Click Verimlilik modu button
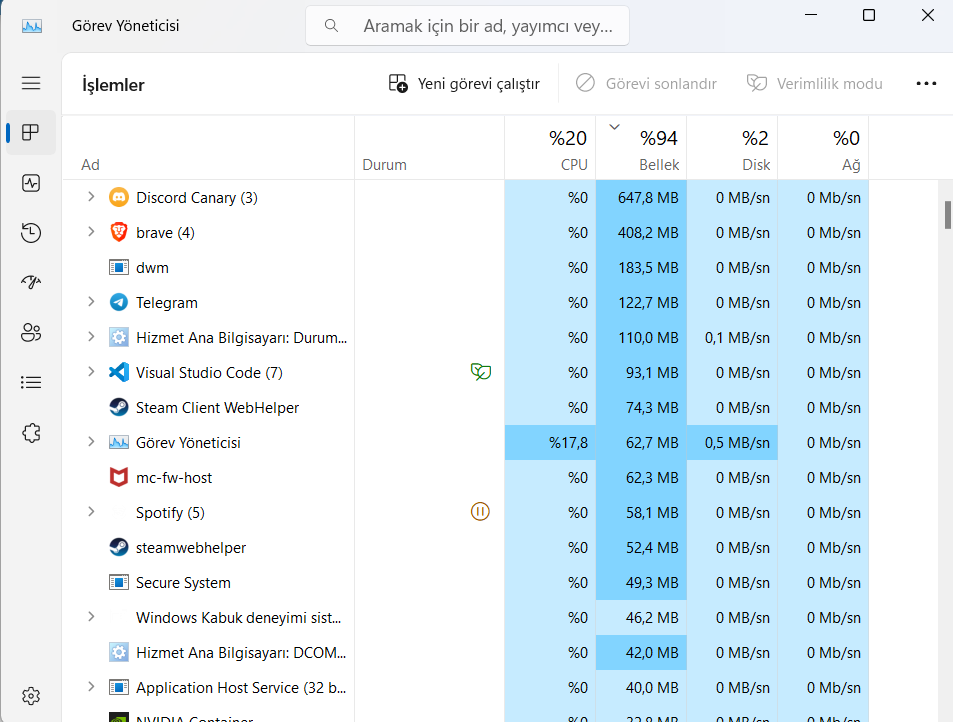The image size is (953, 722). tap(814, 83)
